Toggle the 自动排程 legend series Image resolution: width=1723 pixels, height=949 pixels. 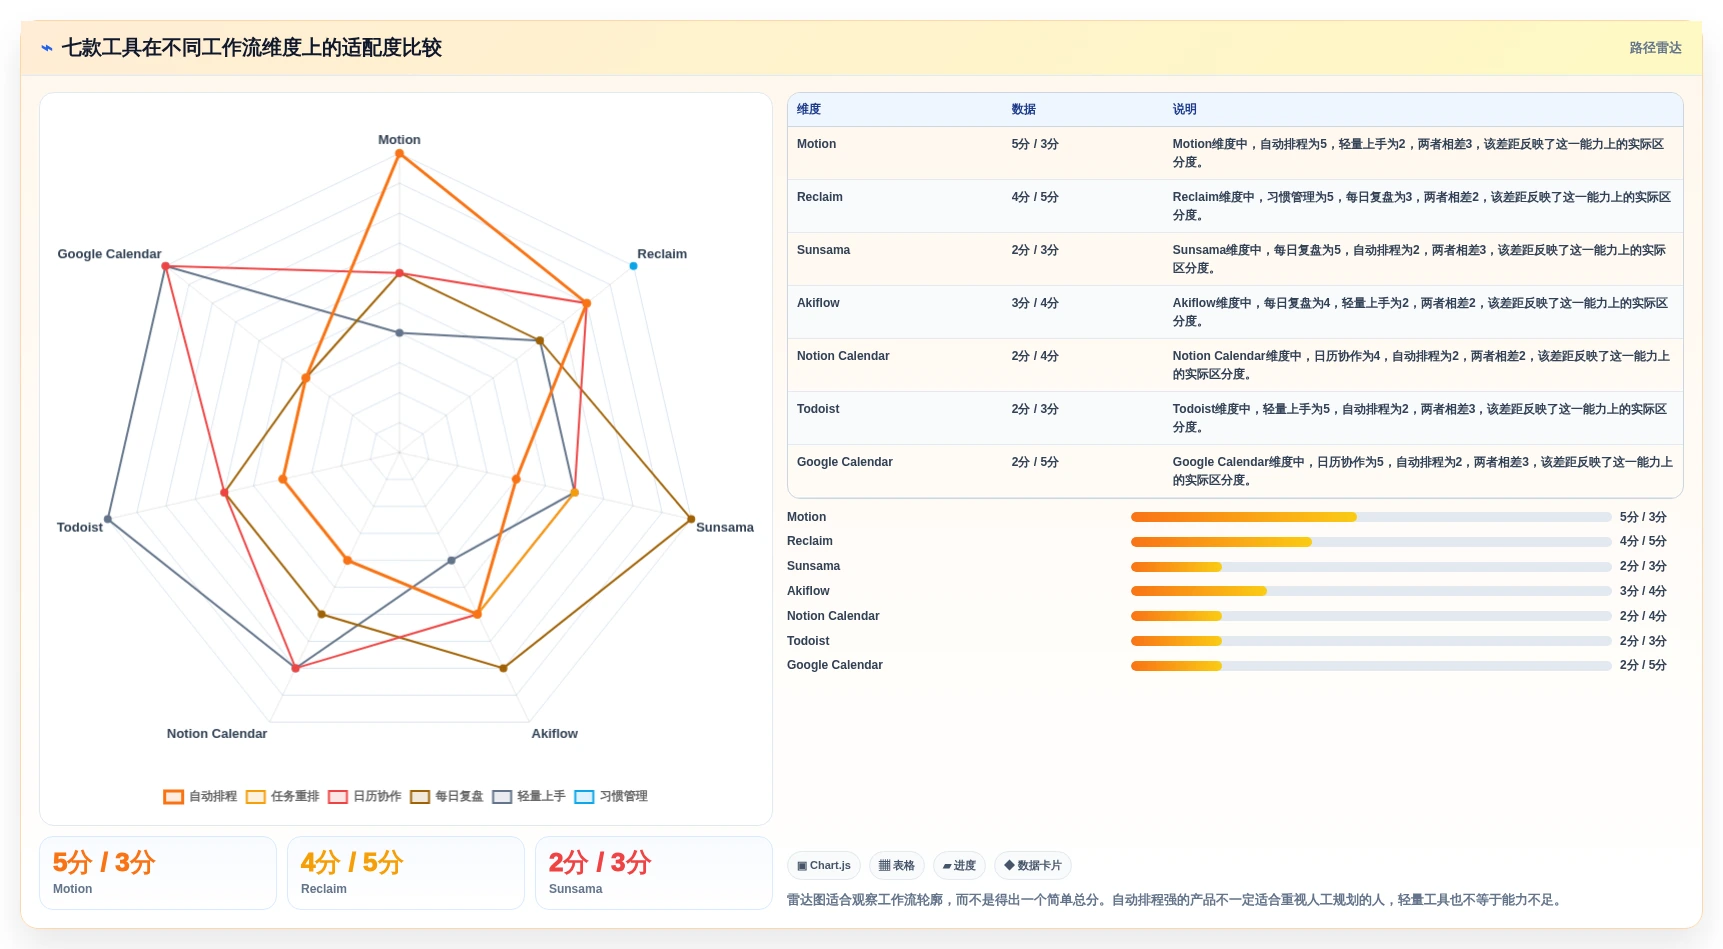(x=201, y=797)
